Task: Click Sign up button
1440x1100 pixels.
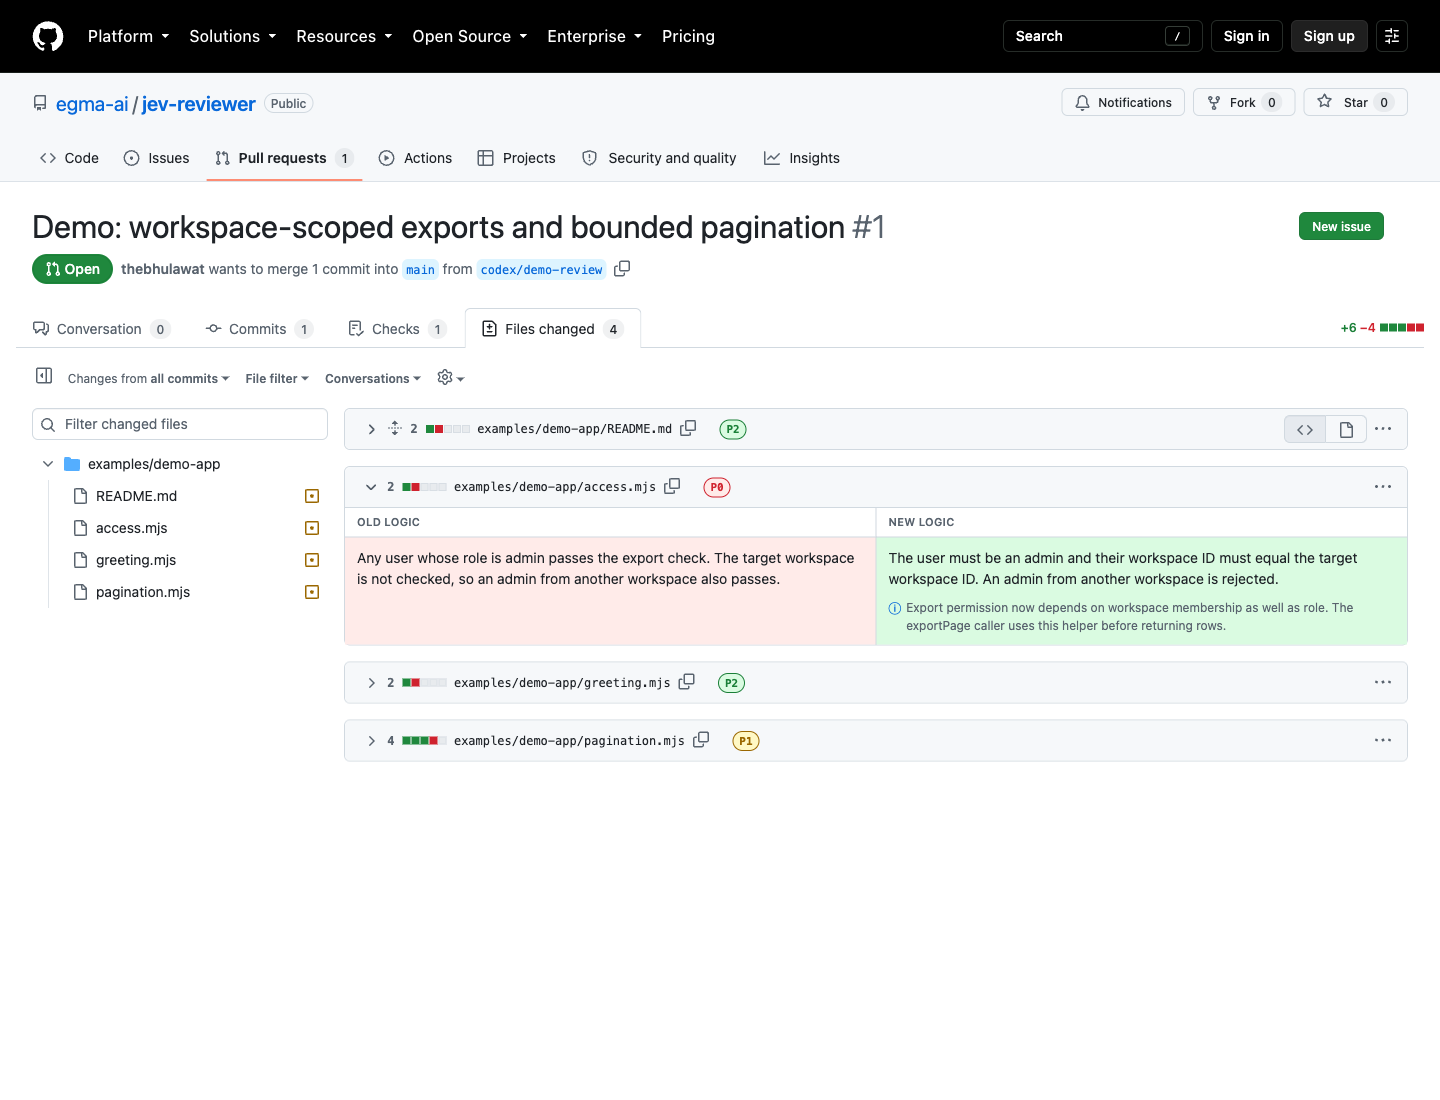Action: pyautogui.click(x=1329, y=36)
